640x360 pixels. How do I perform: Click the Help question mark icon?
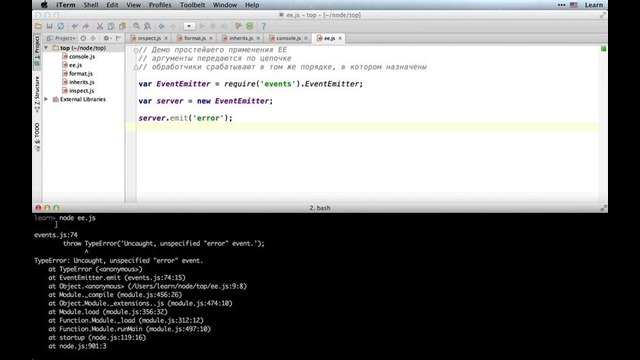[264, 26]
